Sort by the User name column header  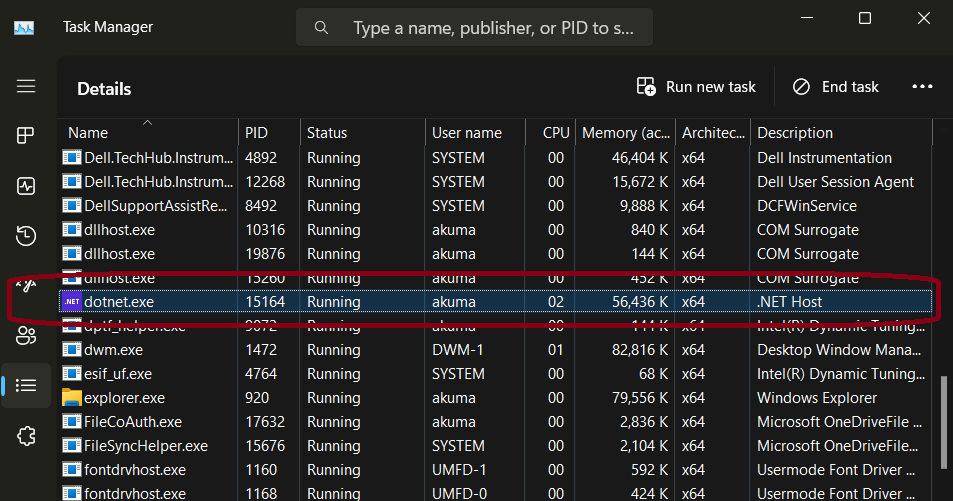click(475, 133)
